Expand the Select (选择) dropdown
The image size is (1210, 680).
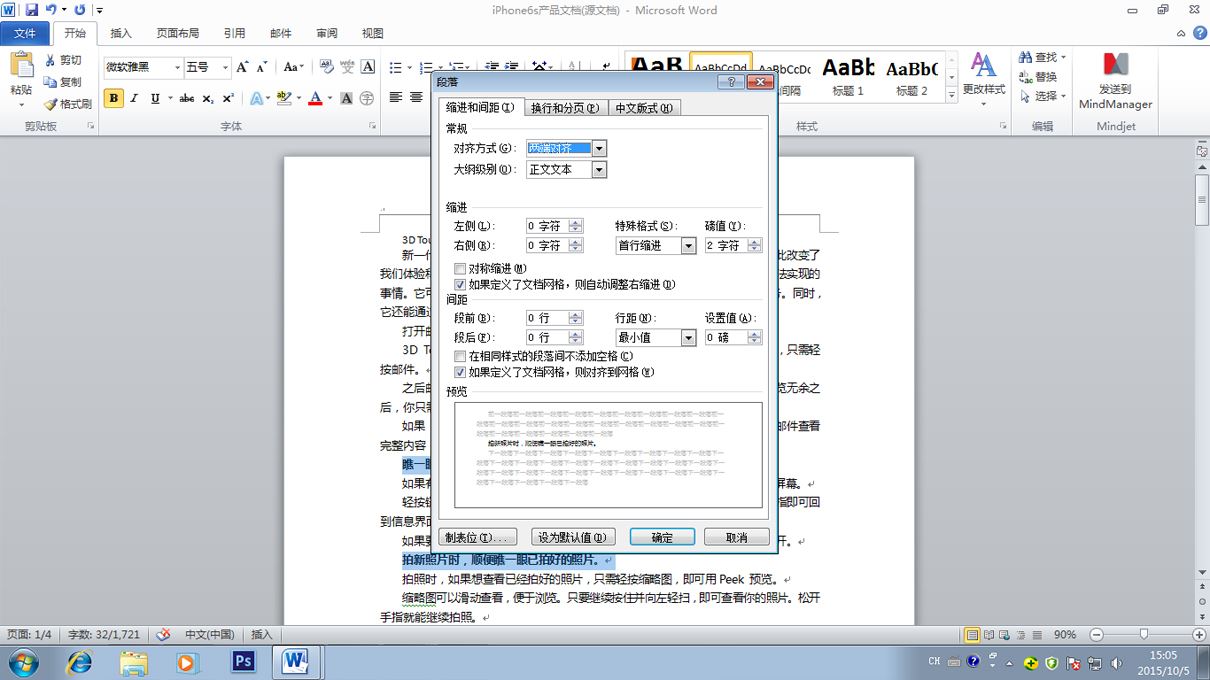[x=1064, y=96]
